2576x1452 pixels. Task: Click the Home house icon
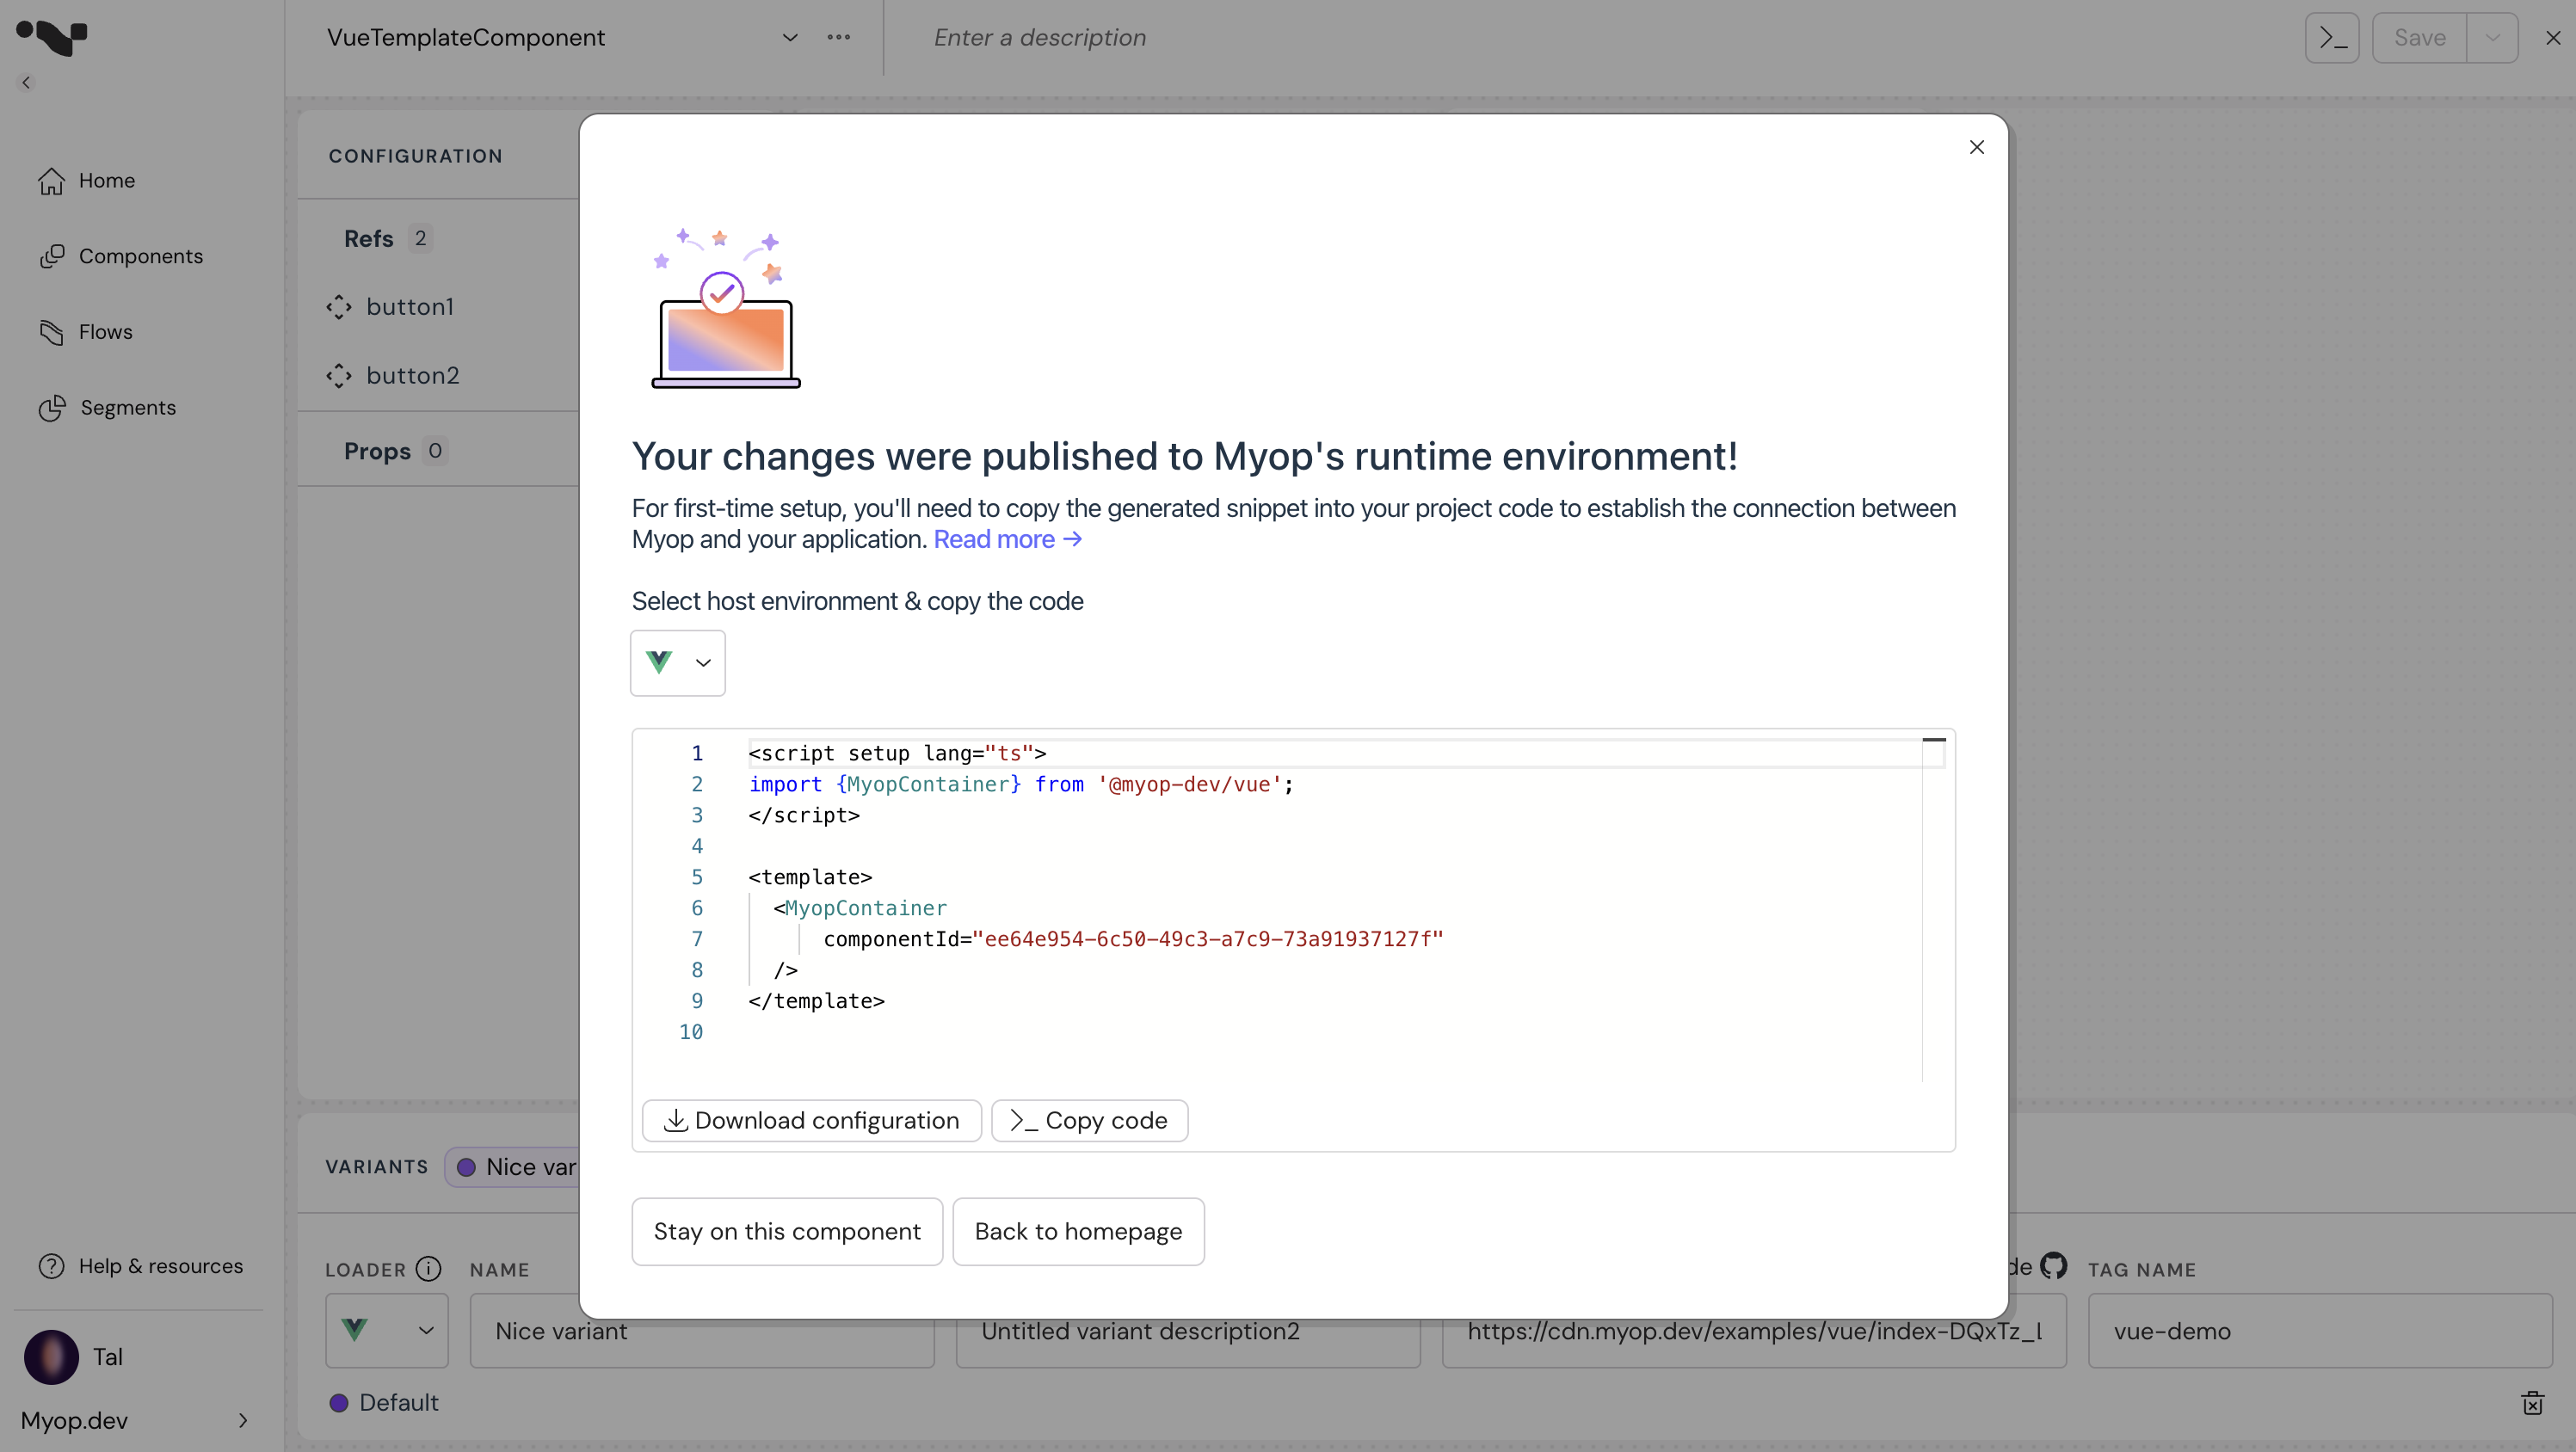point(51,181)
